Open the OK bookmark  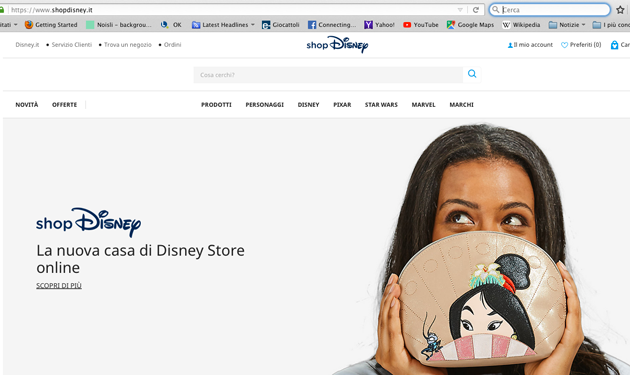[x=171, y=25]
